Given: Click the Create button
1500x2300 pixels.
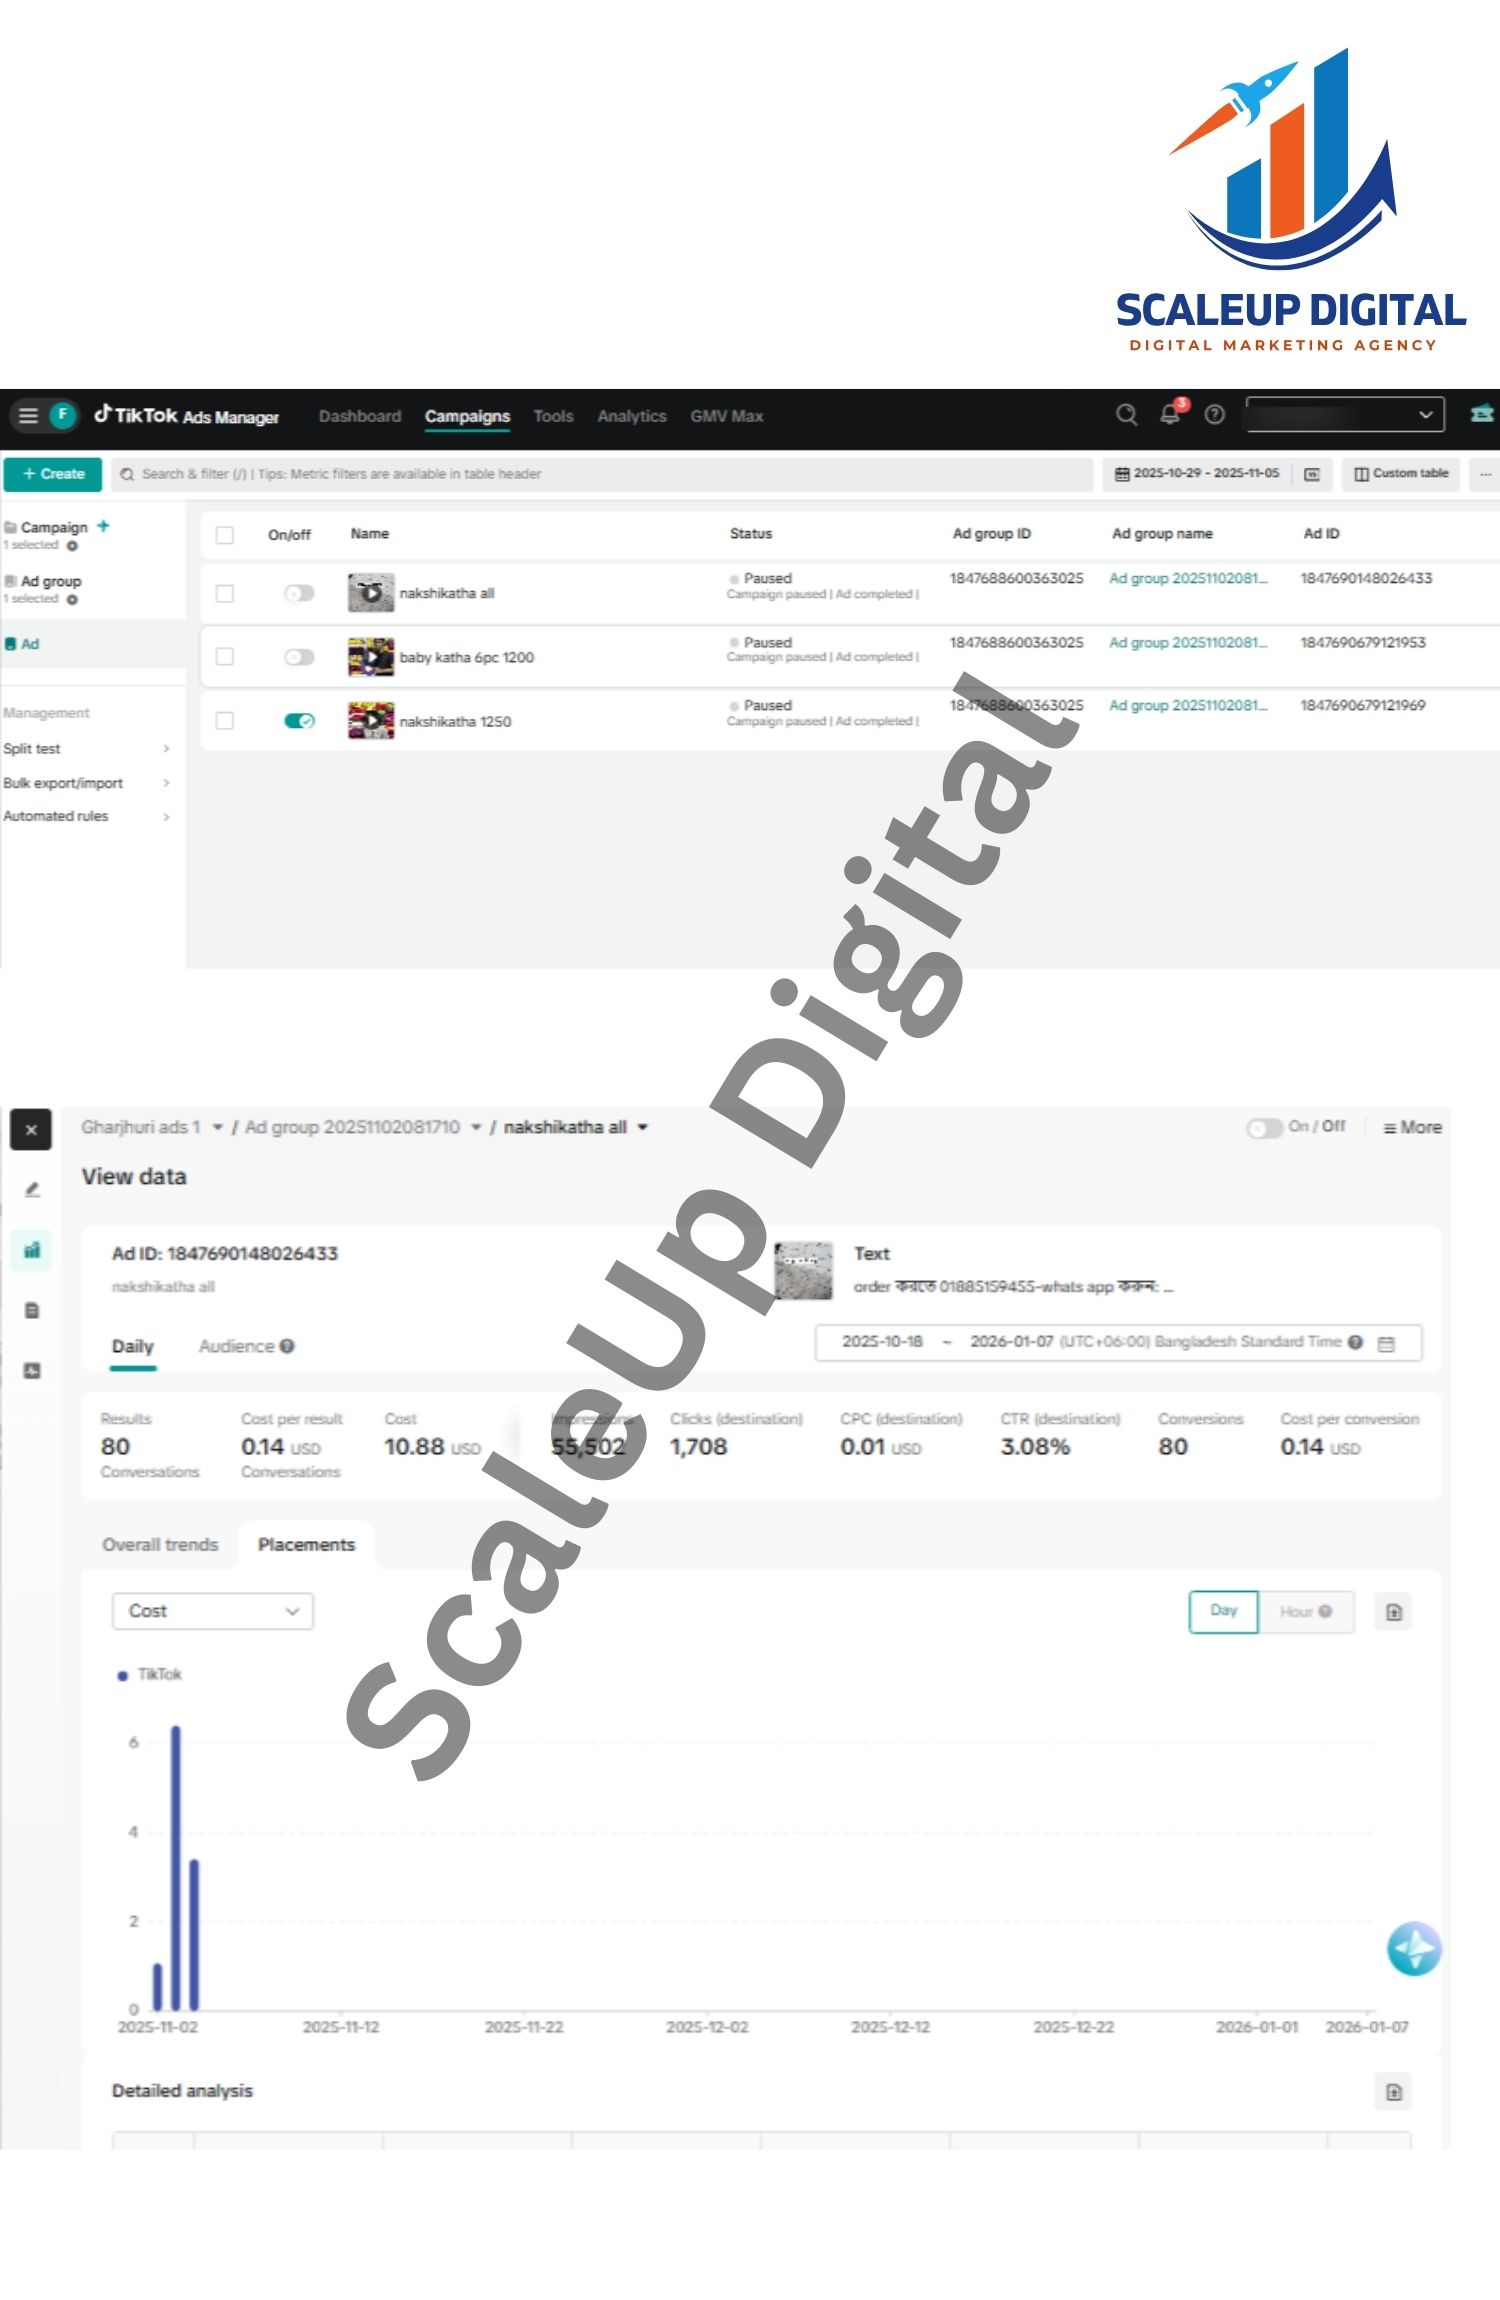Looking at the screenshot, I should click(x=53, y=474).
